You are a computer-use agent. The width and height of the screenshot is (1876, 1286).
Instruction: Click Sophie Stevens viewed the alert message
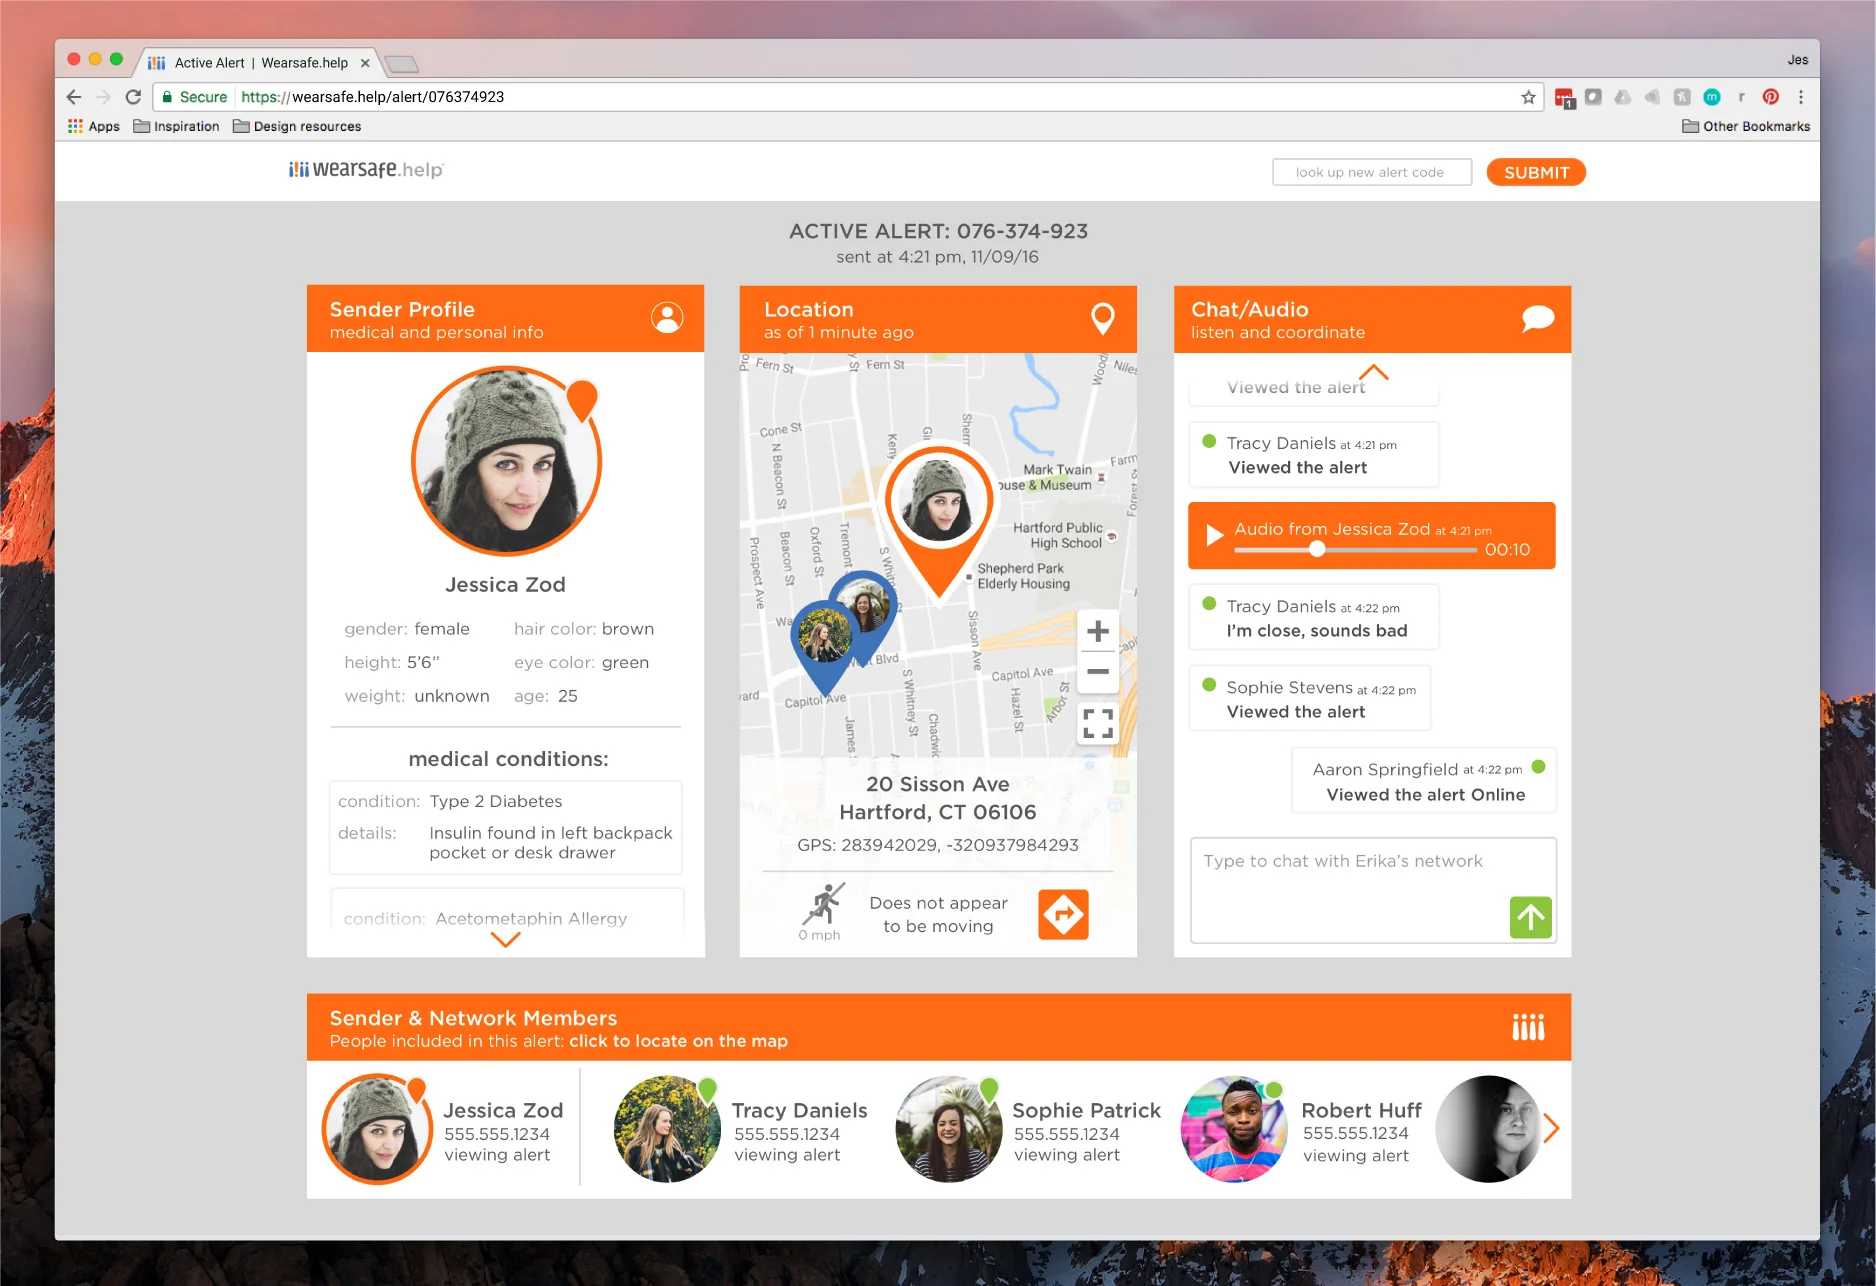(1309, 699)
